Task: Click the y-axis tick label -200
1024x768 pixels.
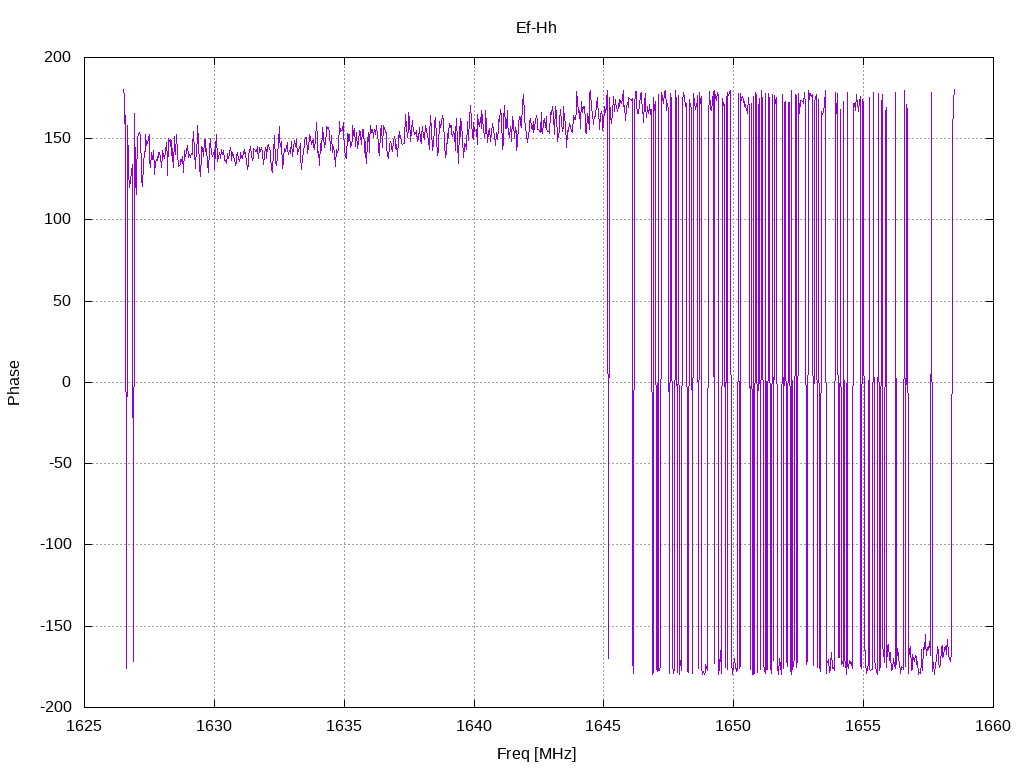Action: tap(56, 707)
